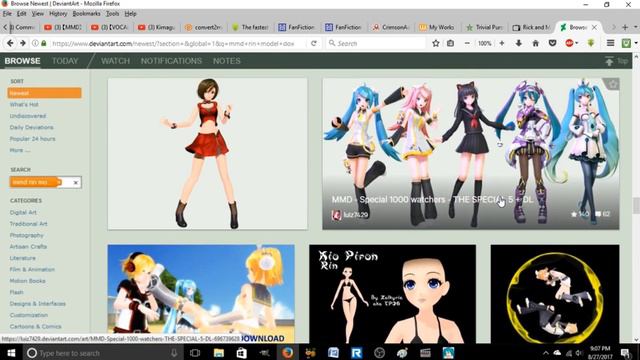Viewport: 640px width, 360px height.
Task: Favourite the featured artwork with star corner icon
Action: pyautogui.click(x=613, y=84)
